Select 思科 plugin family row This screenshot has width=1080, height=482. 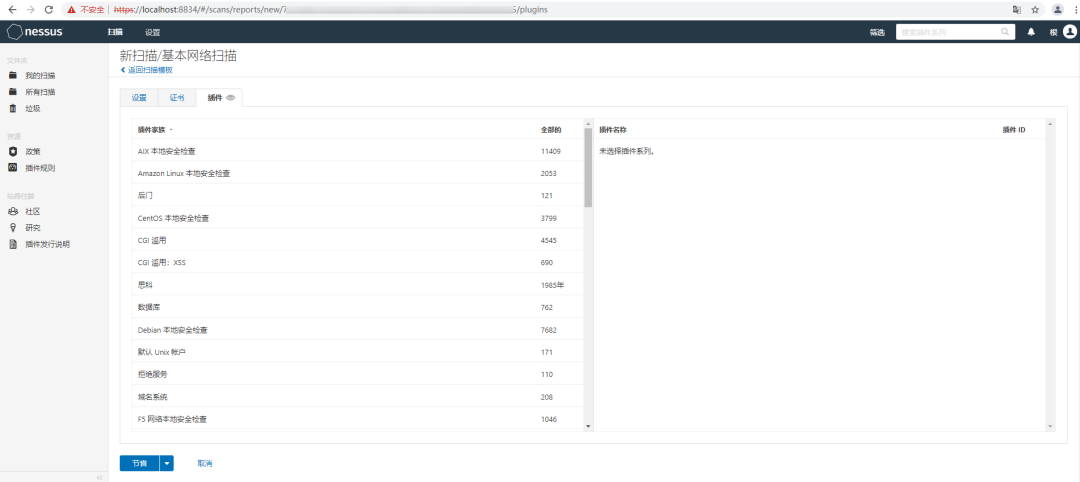357,285
